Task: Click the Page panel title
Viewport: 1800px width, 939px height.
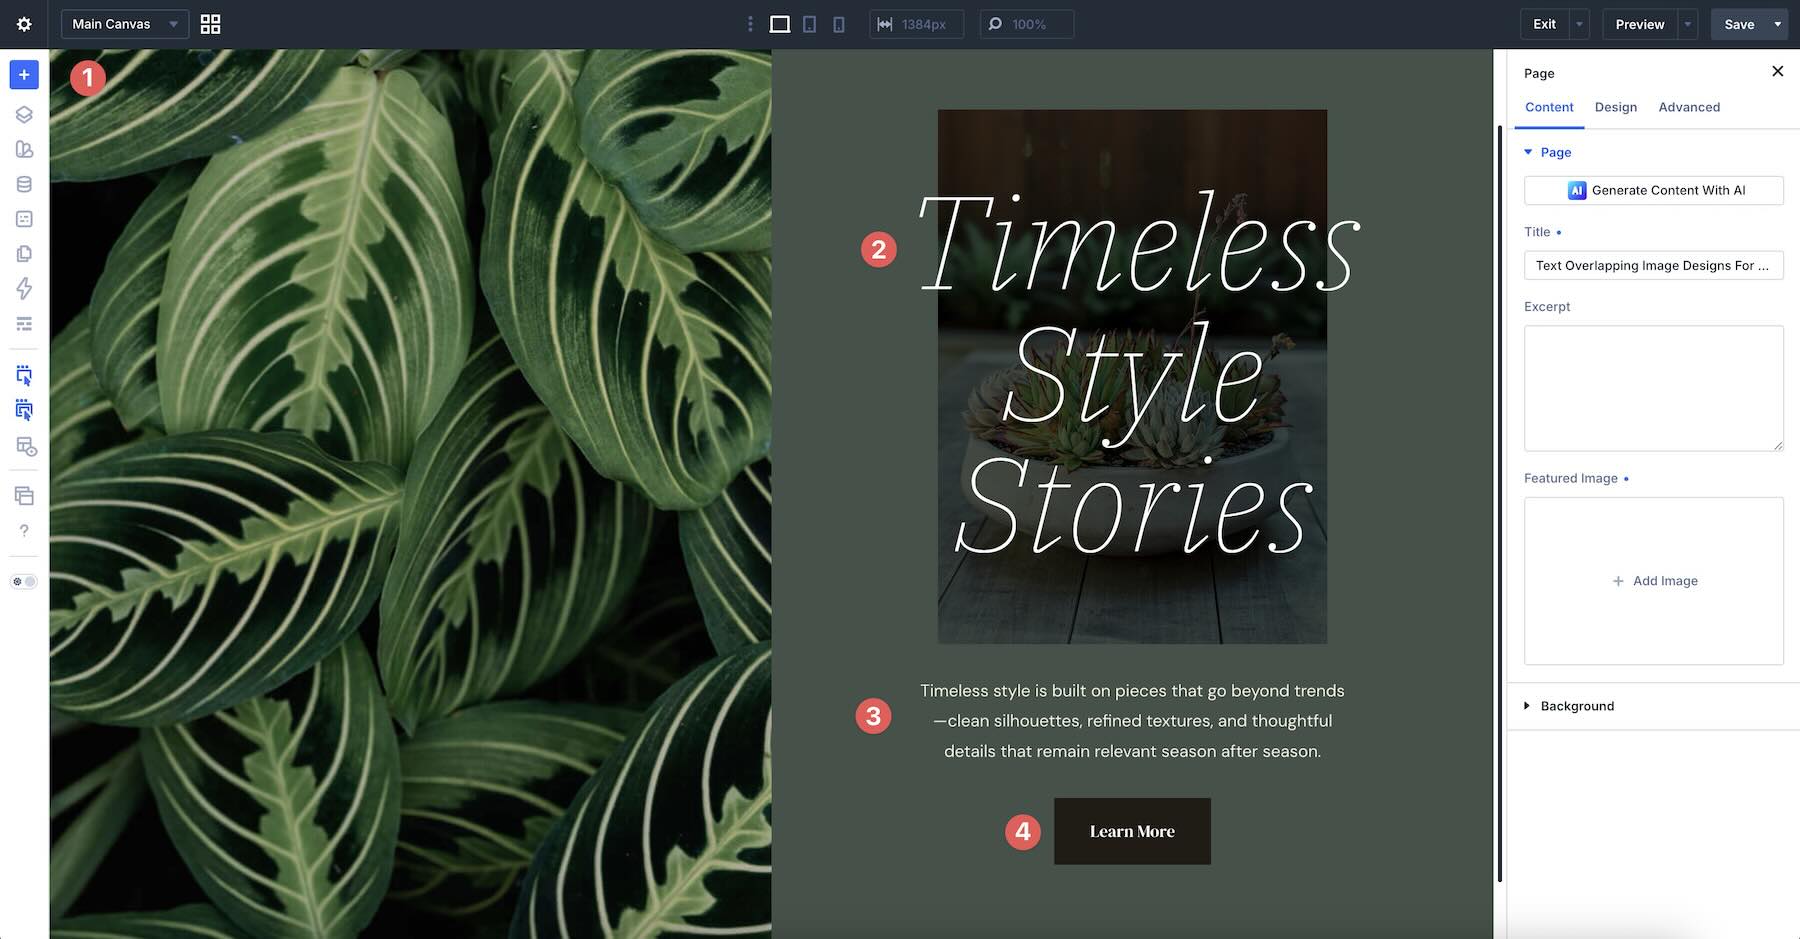Action: pyautogui.click(x=1539, y=73)
